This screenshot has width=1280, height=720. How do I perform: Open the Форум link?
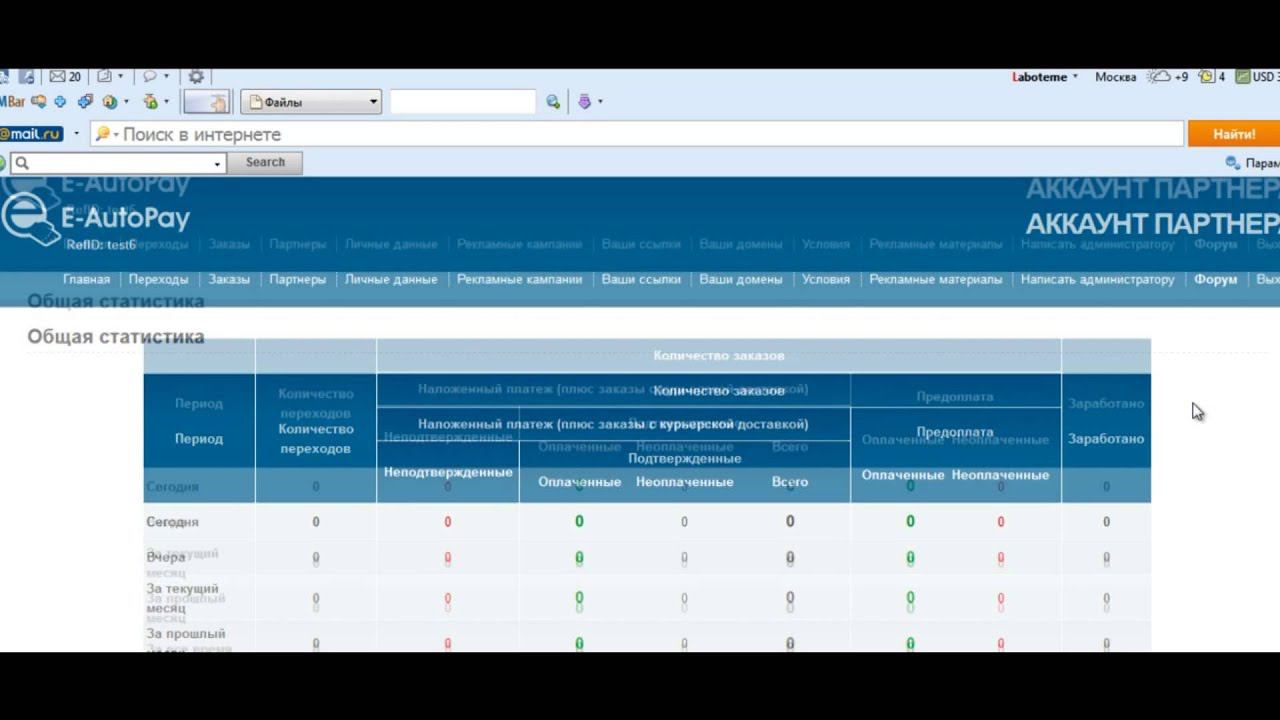pos(1215,279)
